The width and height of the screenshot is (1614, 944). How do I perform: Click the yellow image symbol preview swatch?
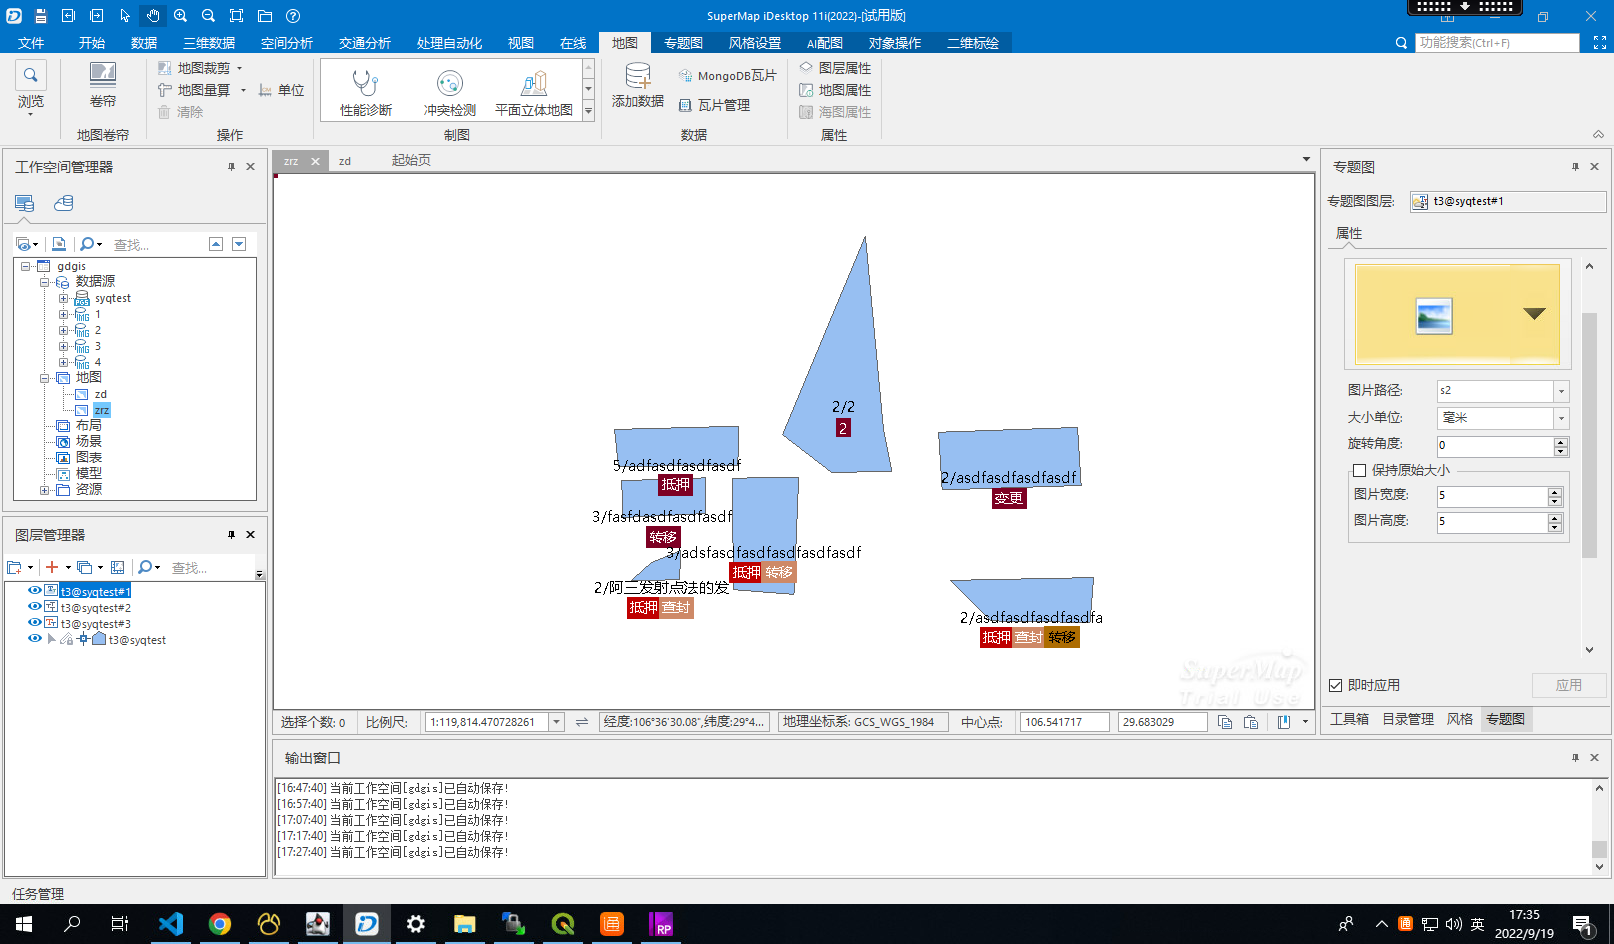1458,314
